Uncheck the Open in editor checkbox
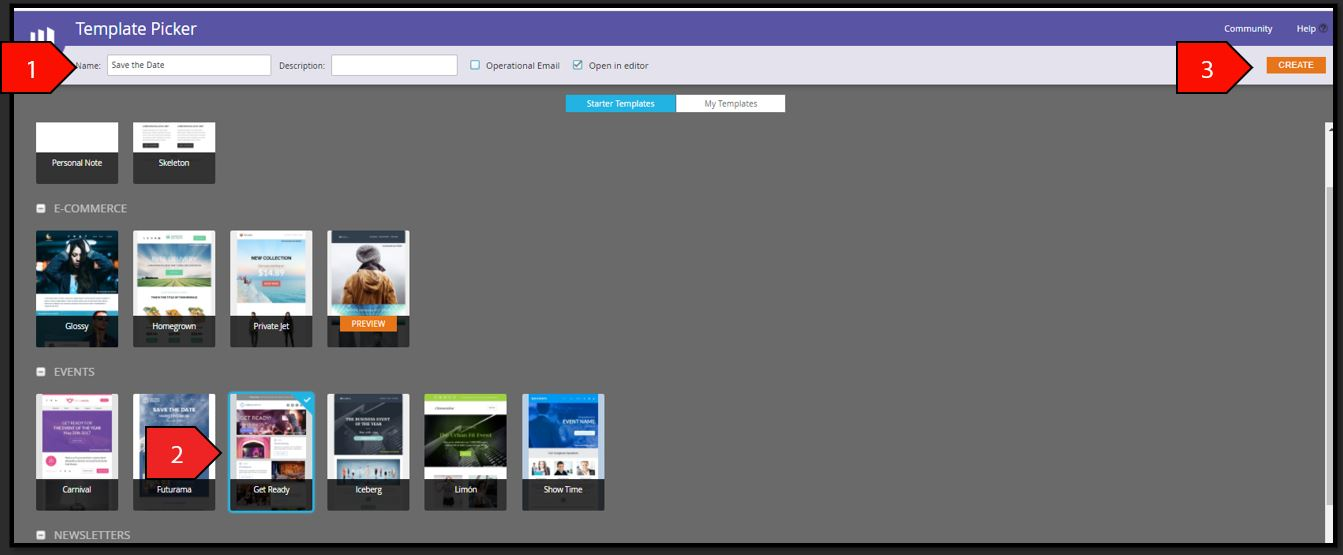Image resolution: width=1343 pixels, height=555 pixels. pos(578,65)
